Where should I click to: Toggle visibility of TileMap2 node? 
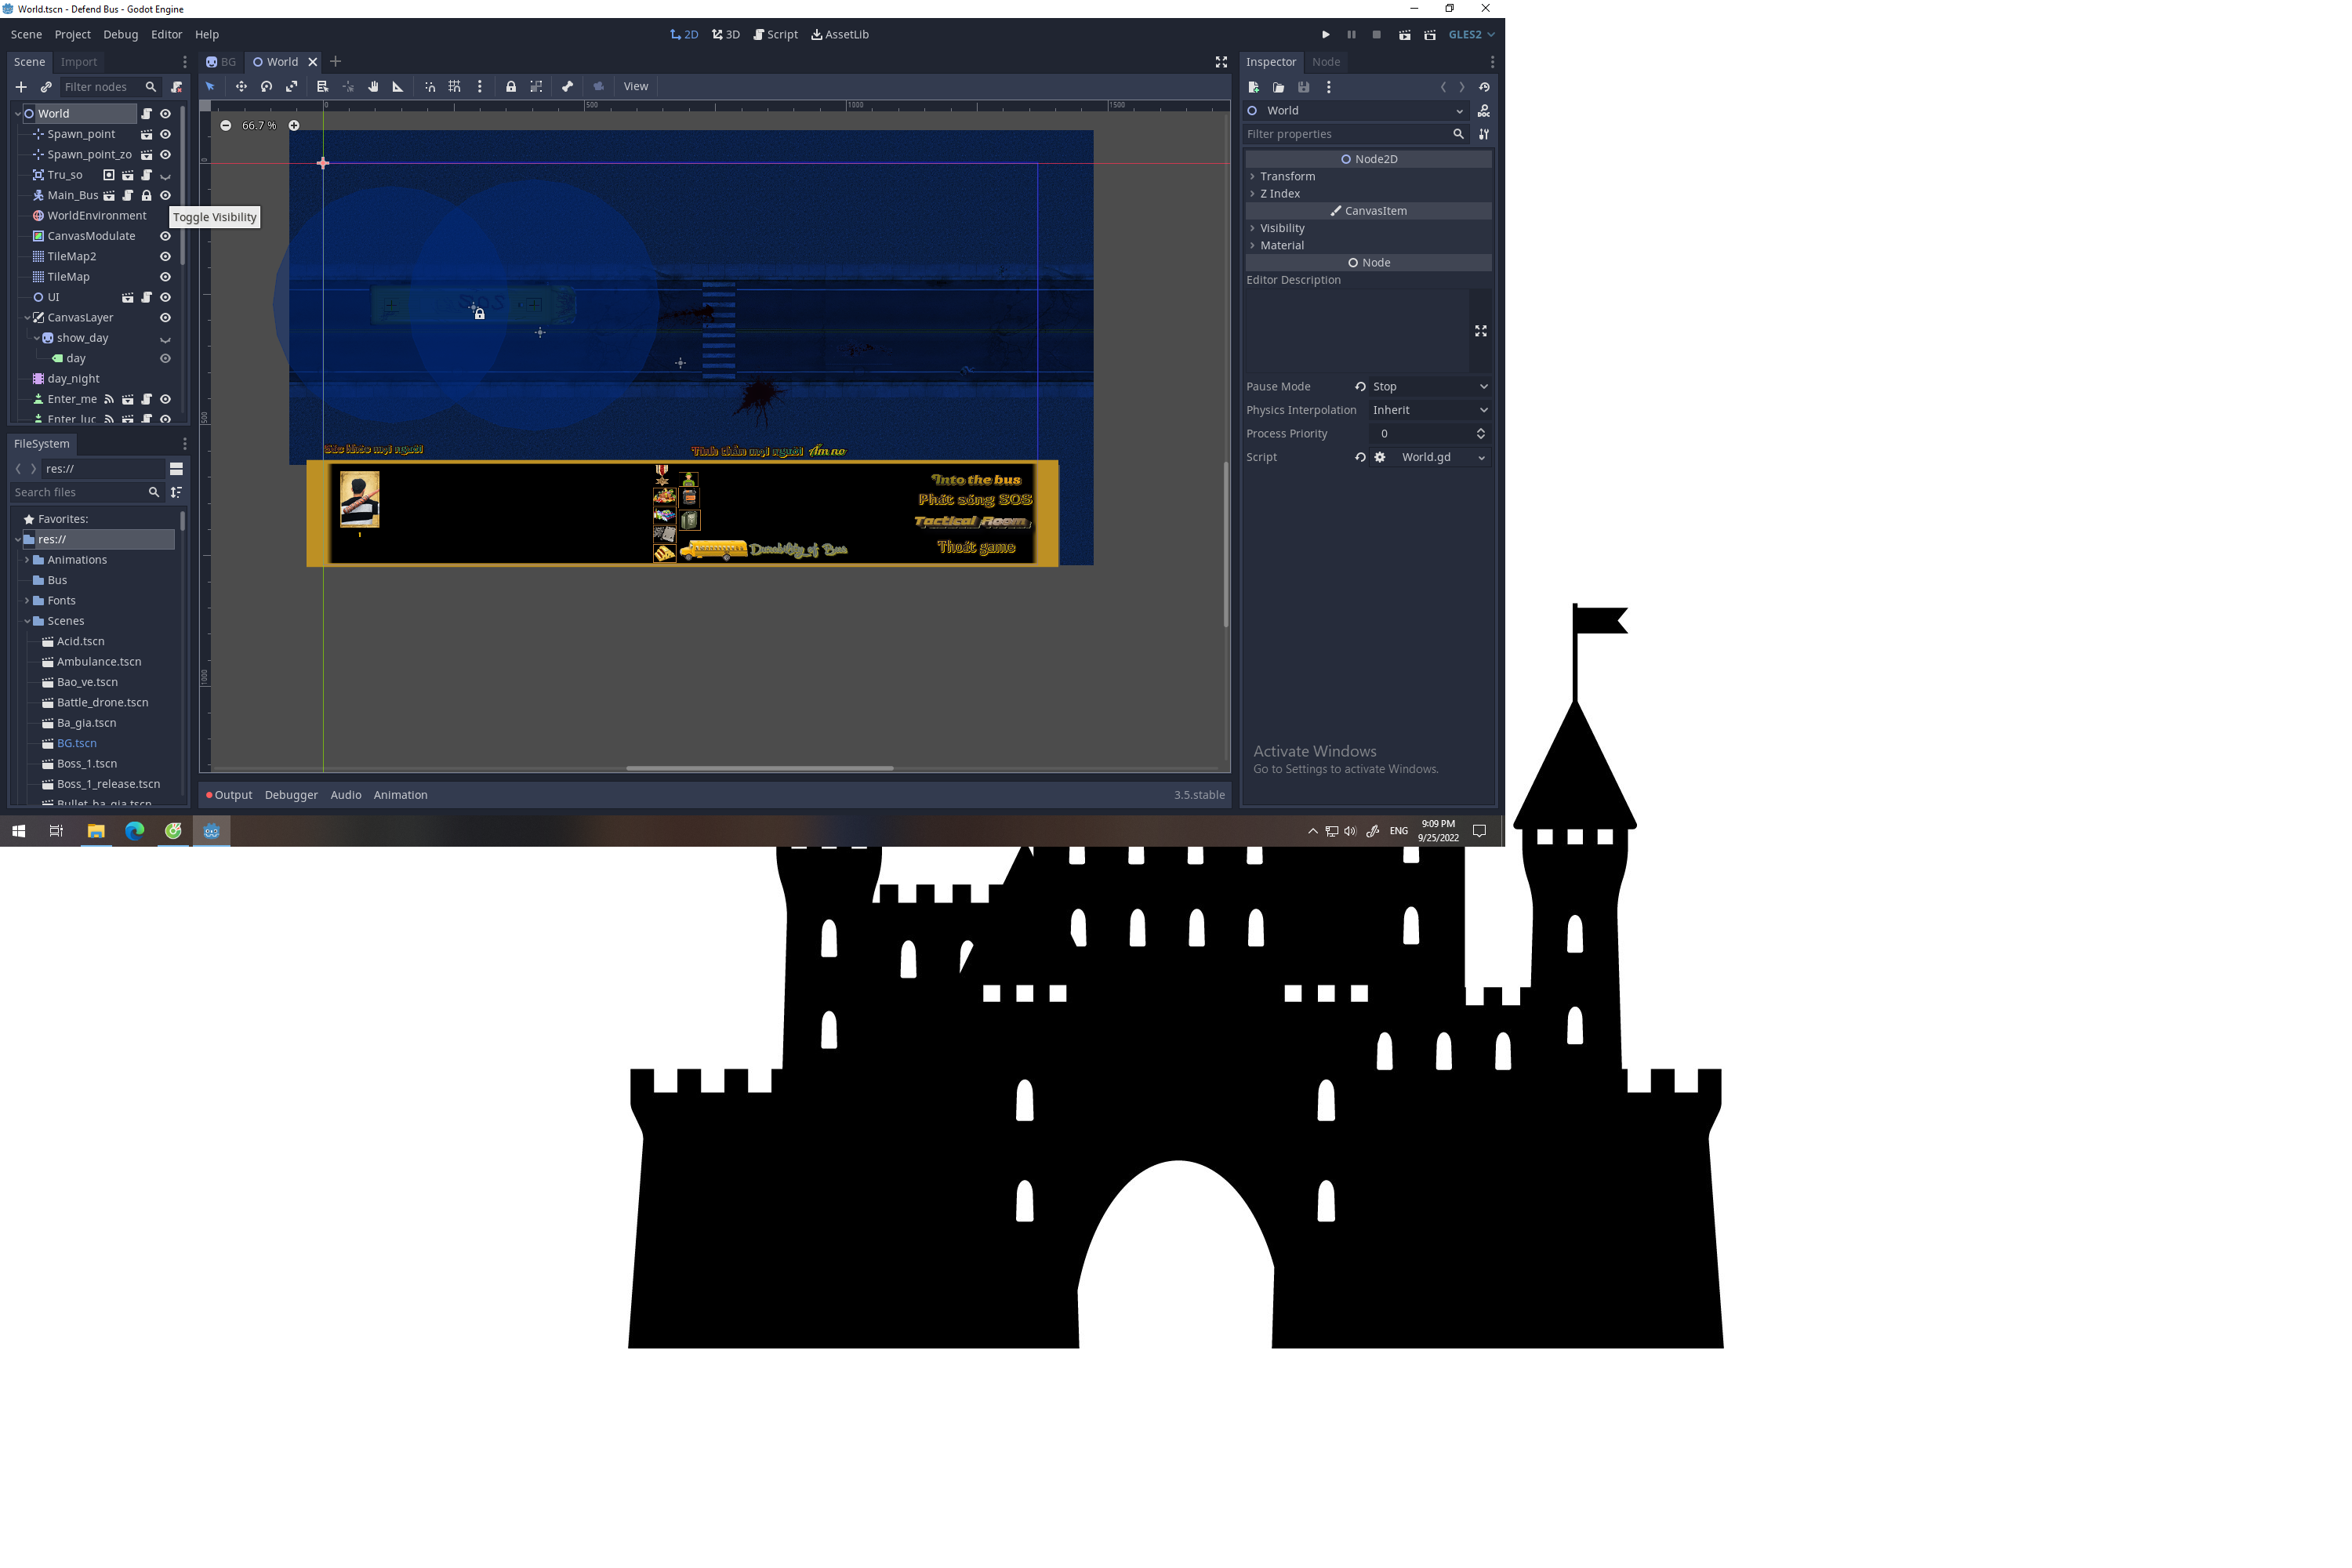click(x=165, y=256)
